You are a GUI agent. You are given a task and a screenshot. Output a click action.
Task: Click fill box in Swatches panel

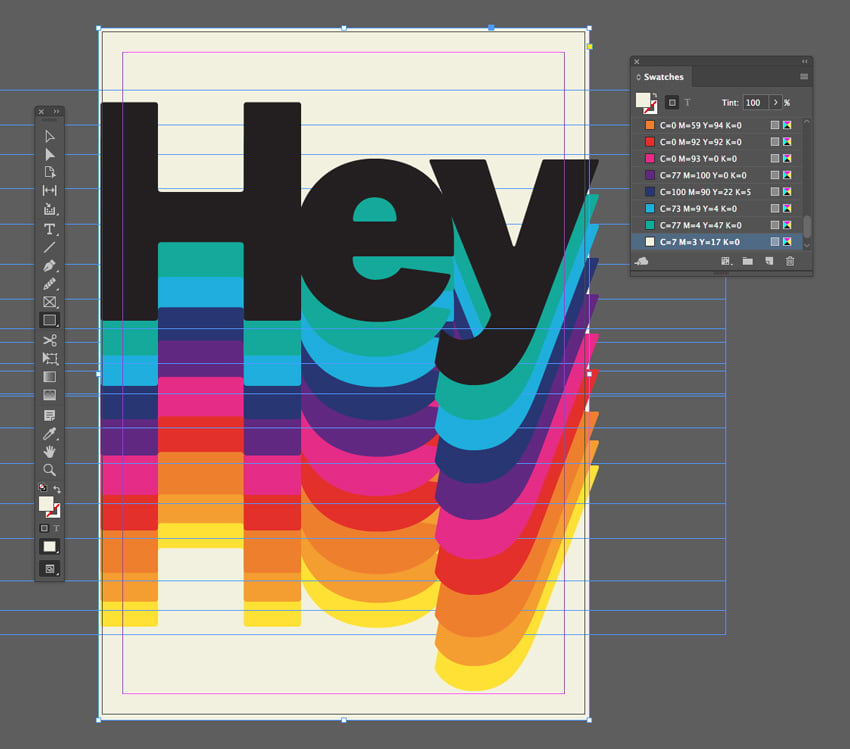[x=643, y=100]
